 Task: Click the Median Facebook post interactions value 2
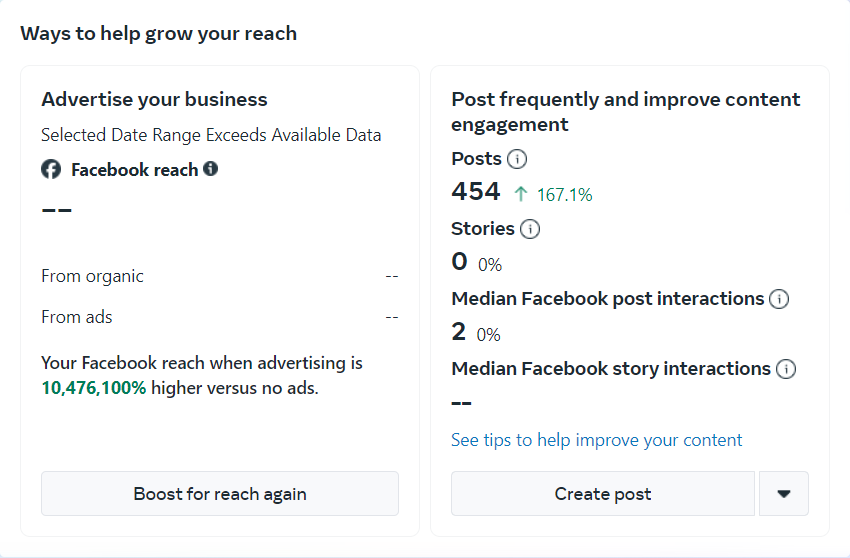(x=459, y=332)
